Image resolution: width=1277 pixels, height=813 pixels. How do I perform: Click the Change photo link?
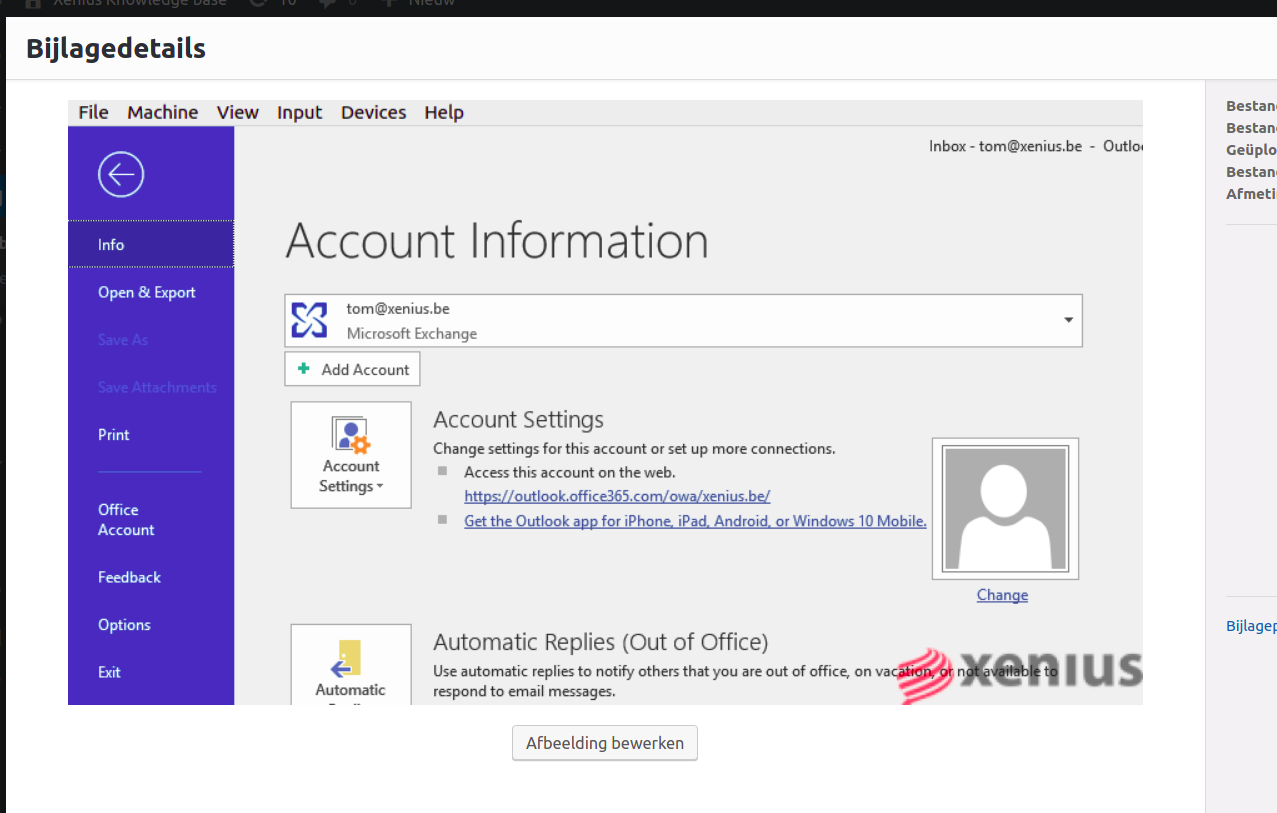click(x=1002, y=595)
